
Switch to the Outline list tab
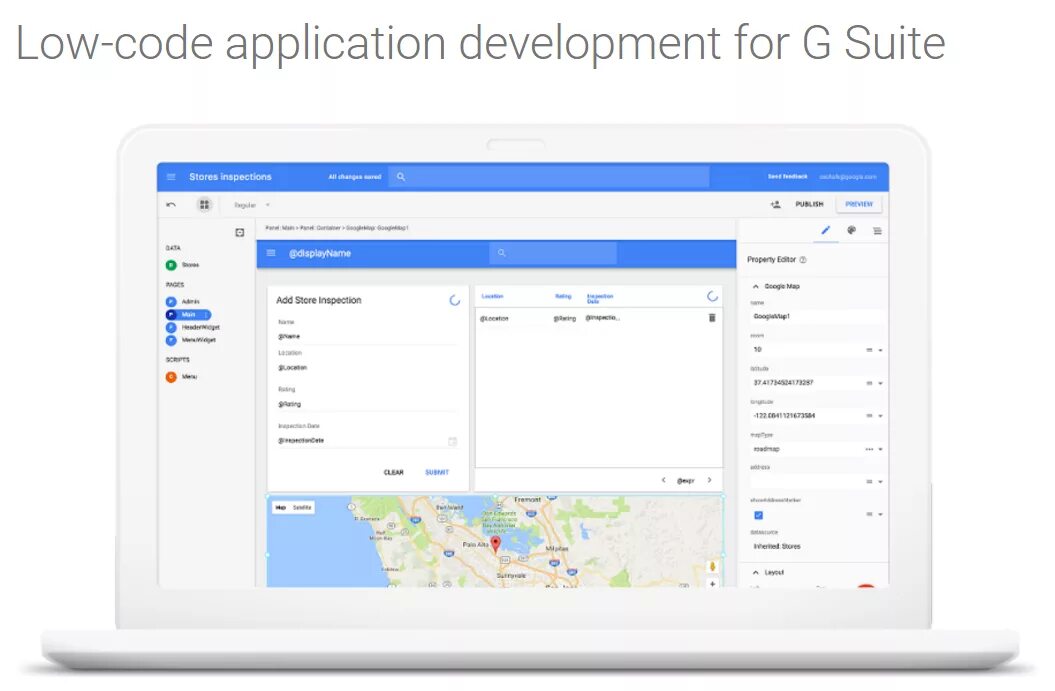[877, 231]
